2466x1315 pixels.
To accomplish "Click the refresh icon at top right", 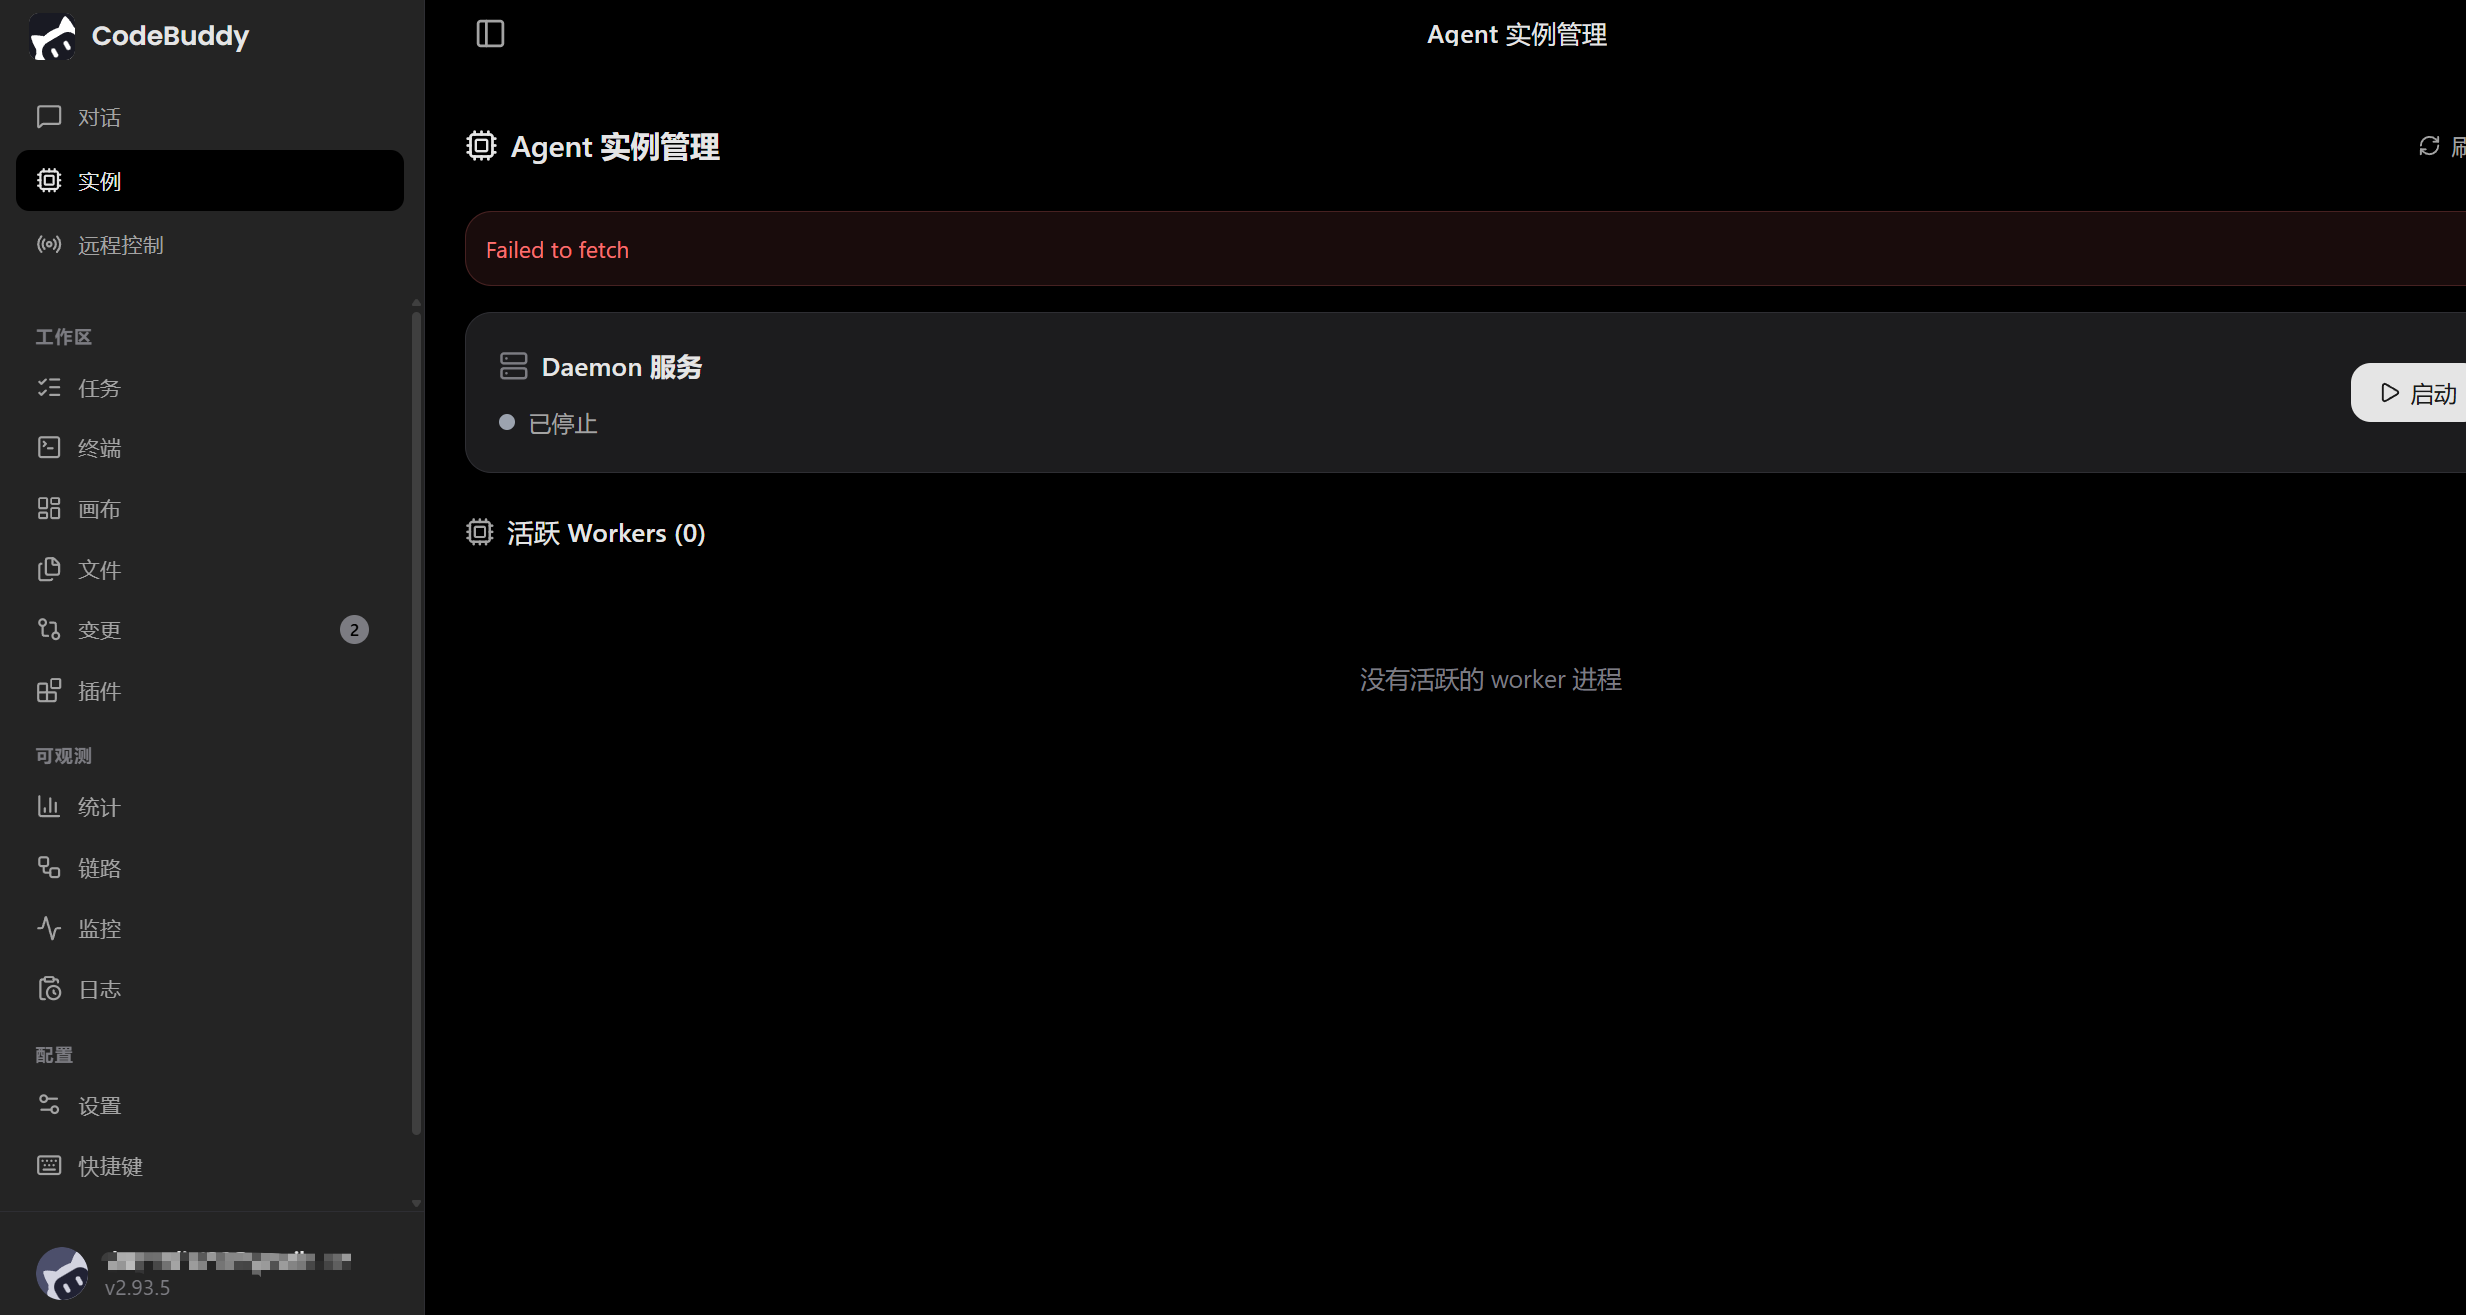I will 2429,146.
